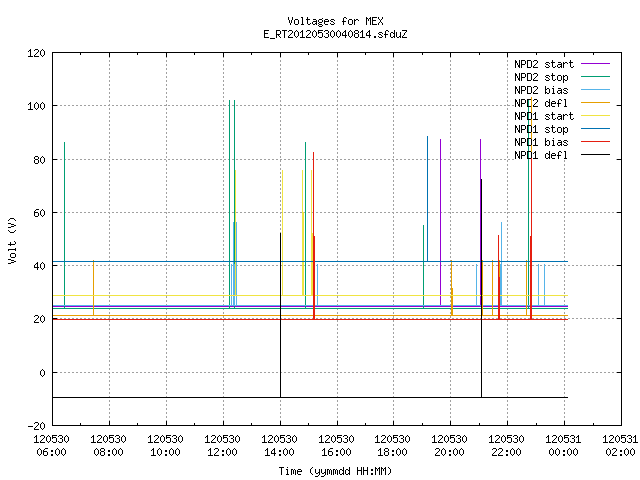Click the "Time (yymmdd HH:MM)" x-axis label

click(335, 471)
